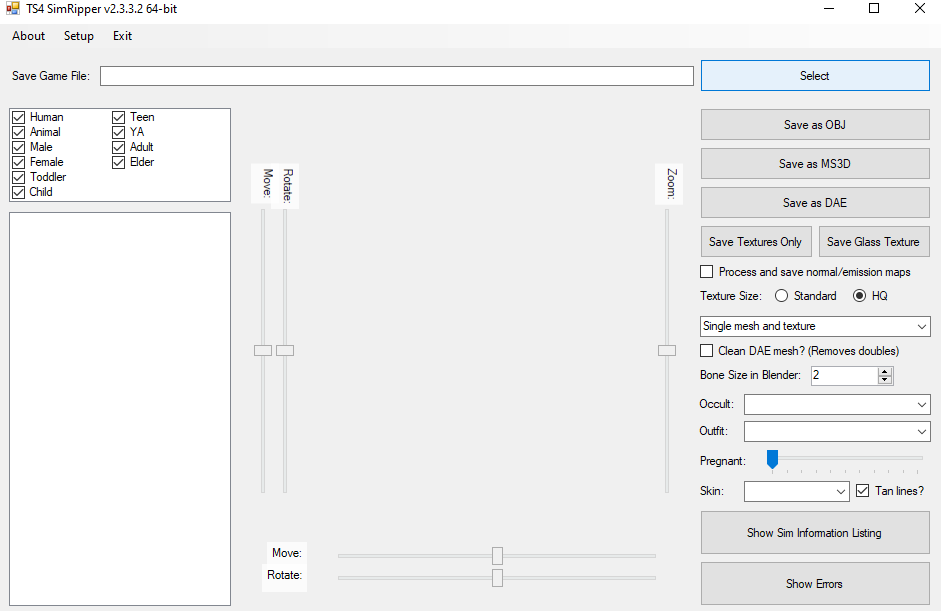Enable Clean DAE mesh checkbox

[707, 351]
